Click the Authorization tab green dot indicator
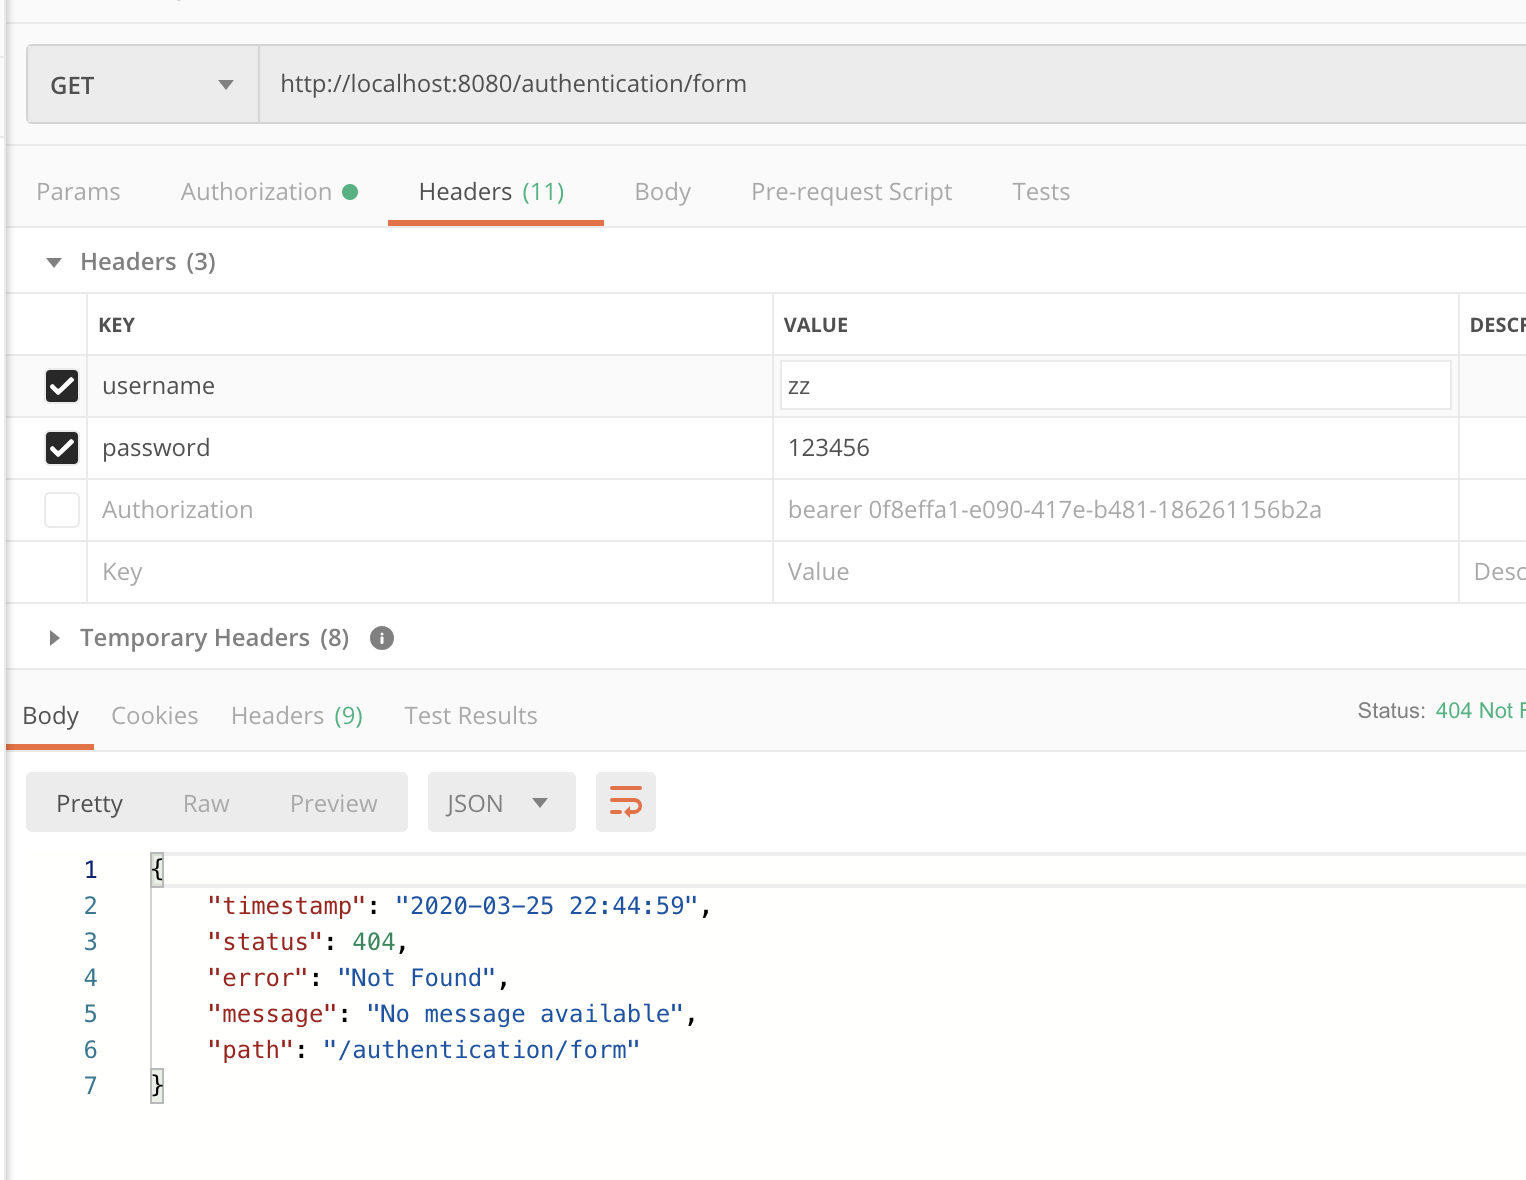The height and width of the screenshot is (1180, 1526). point(350,192)
